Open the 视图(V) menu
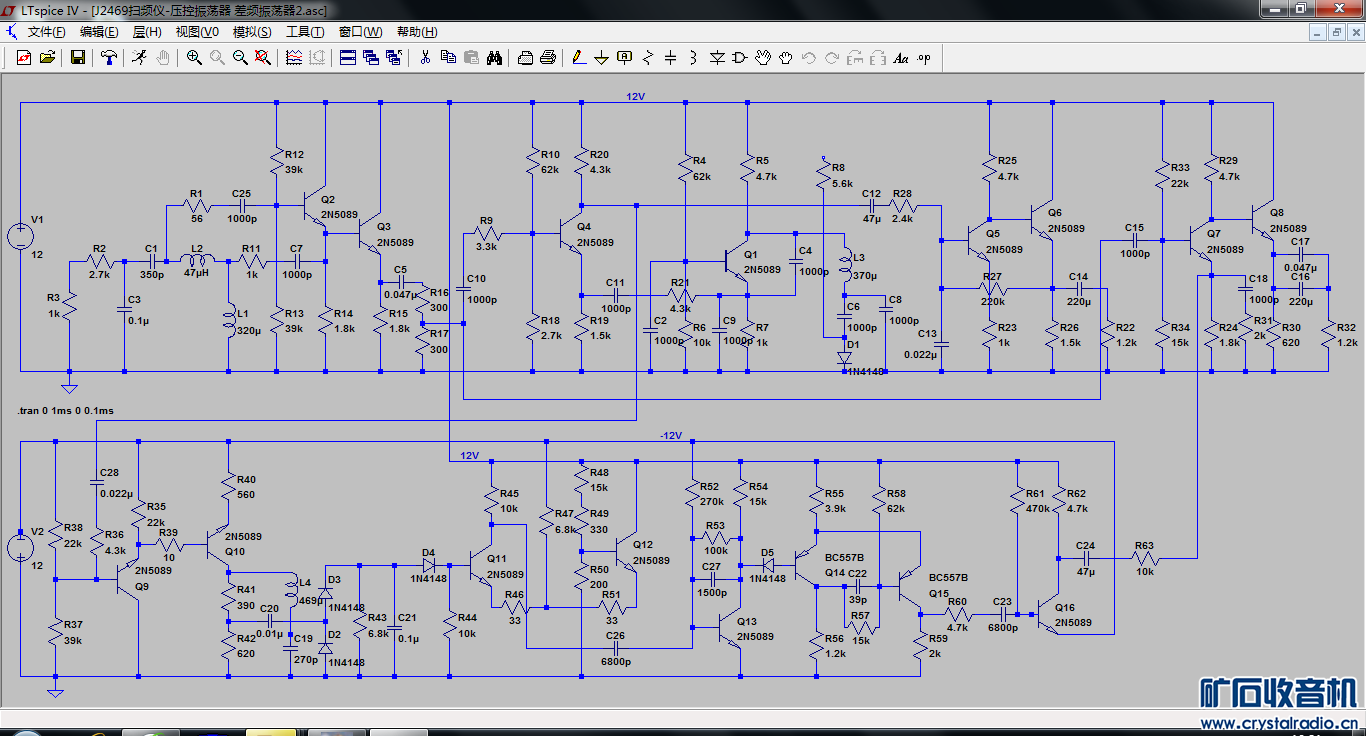Image resolution: width=1366 pixels, height=736 pixels. click(x=197, y=32)
